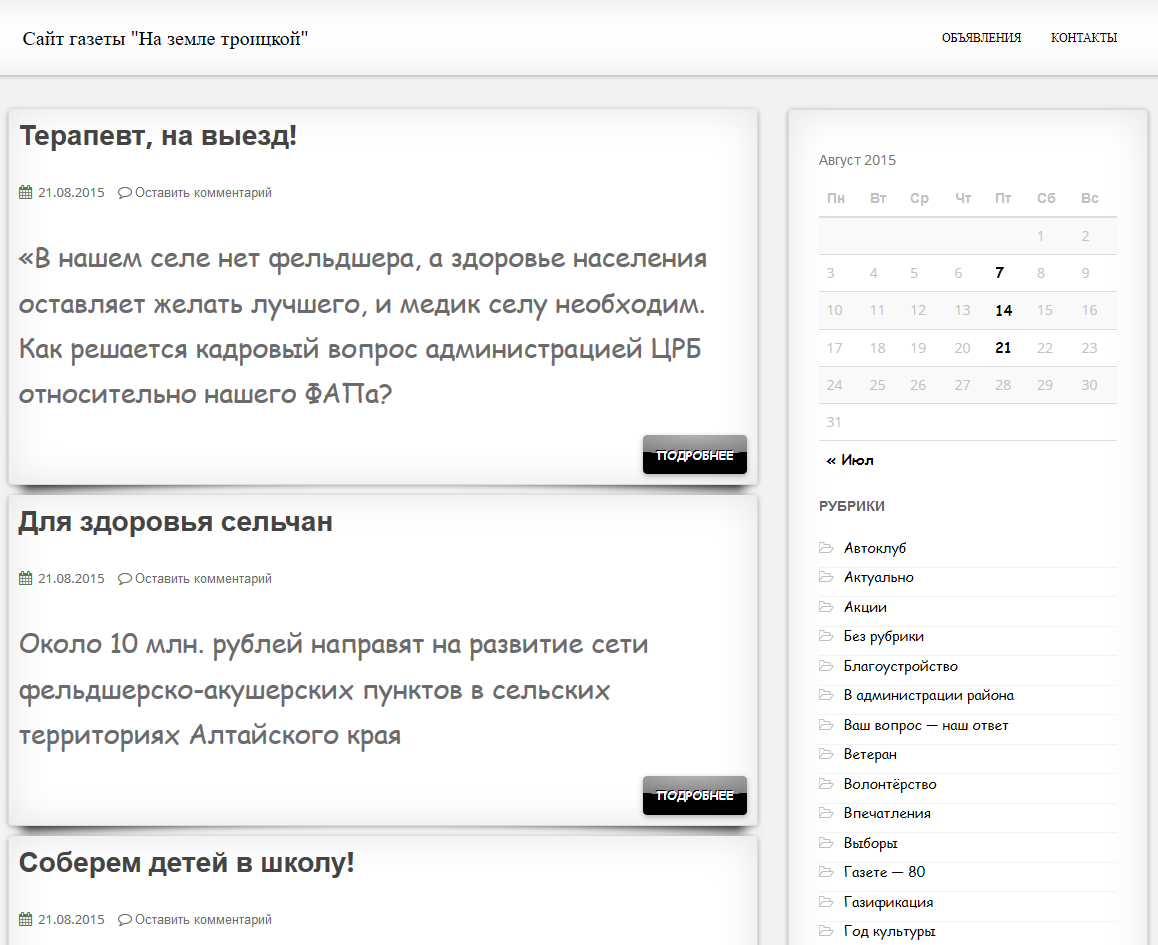Click the РУБРИКИ section heading
The image size is (1158, 945).
click(x=852, y=506)
